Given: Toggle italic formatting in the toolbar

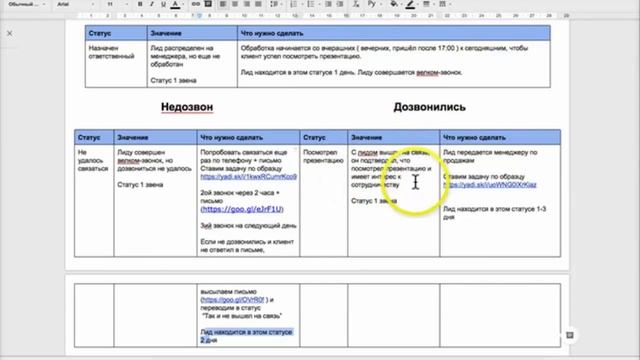Looking at the screenshot, I should [x=151, y=4].
